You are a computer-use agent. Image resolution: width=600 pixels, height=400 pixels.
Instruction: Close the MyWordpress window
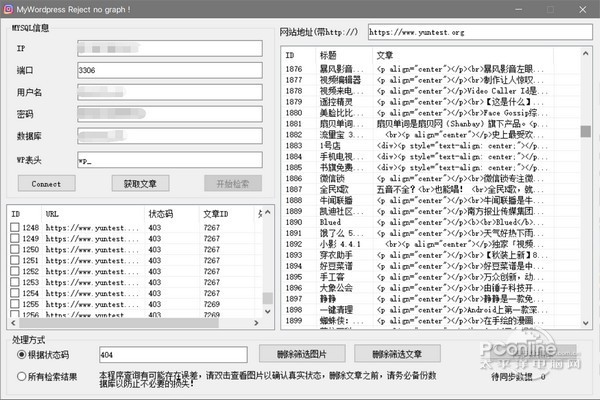pos(582,9)
